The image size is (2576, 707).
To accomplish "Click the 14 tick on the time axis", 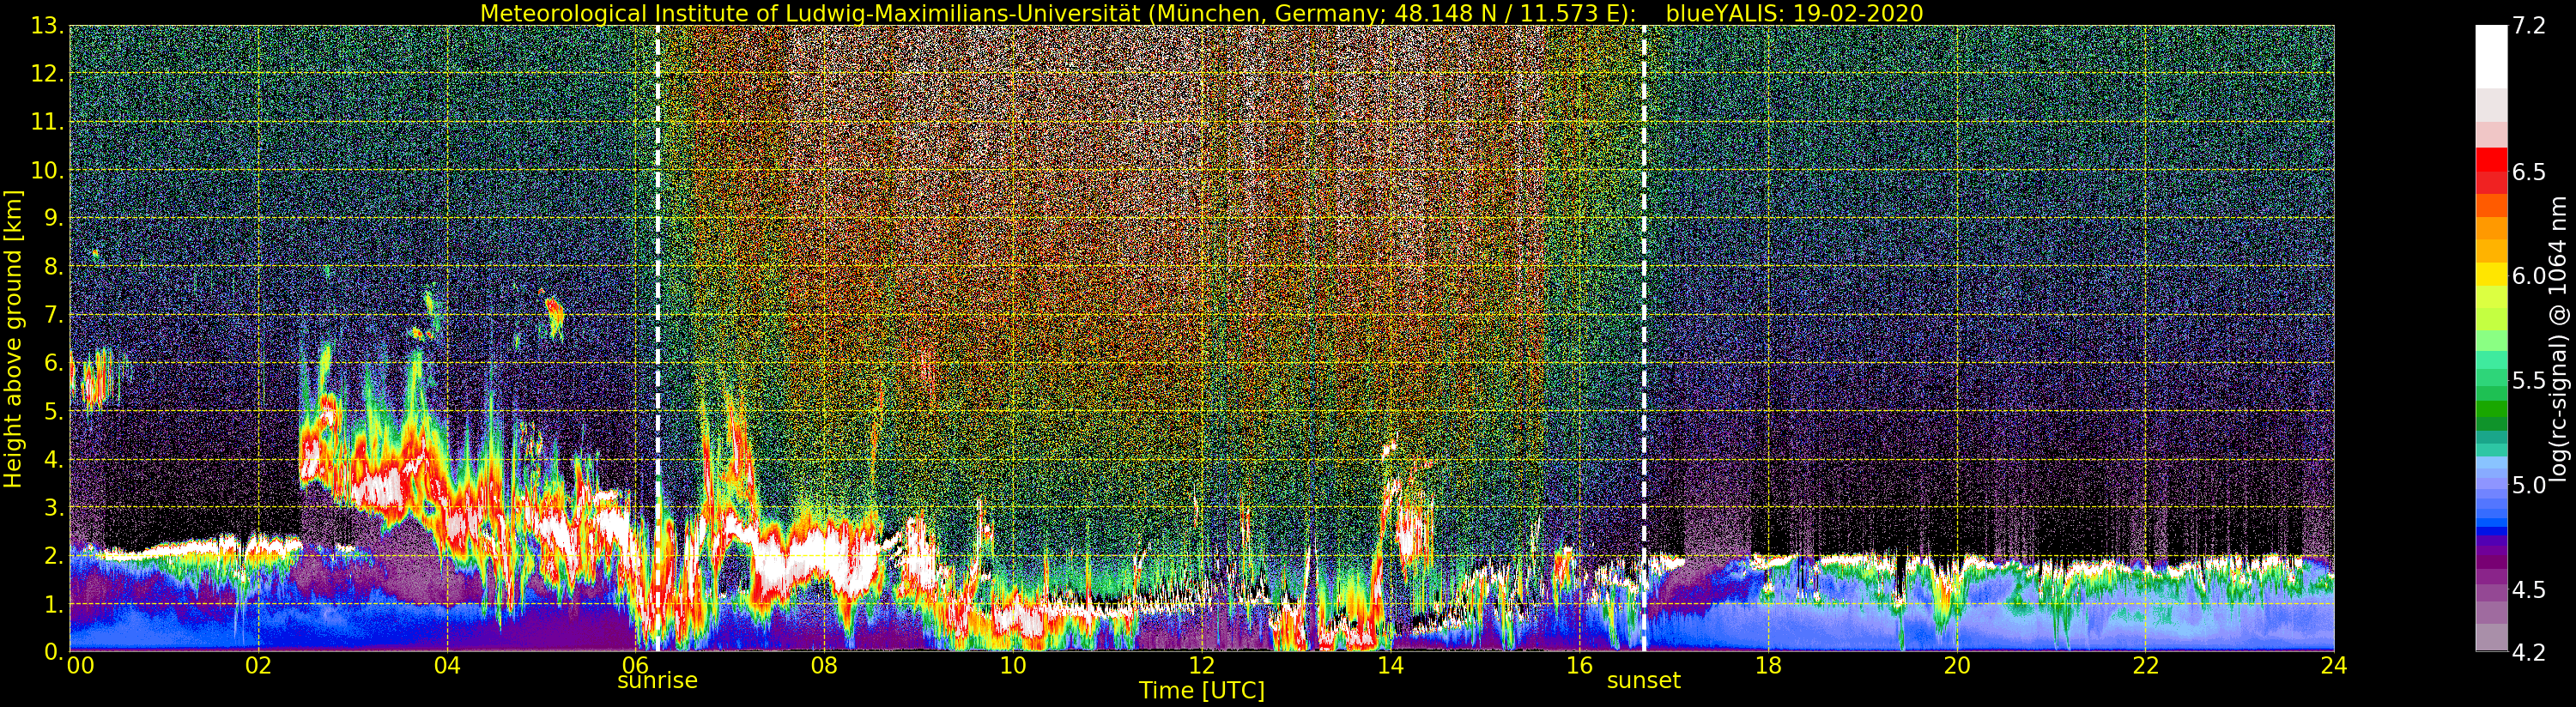I will click(1390, 666).
